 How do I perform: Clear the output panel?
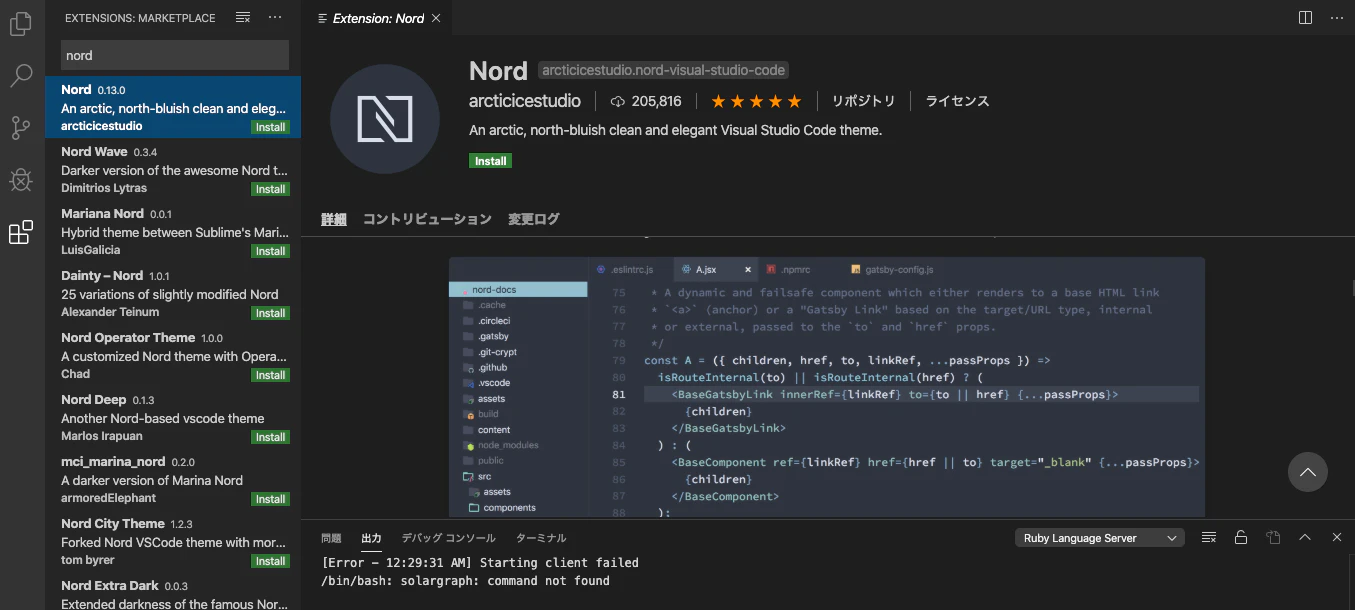pyautogui.click(x=1209, y=538)
